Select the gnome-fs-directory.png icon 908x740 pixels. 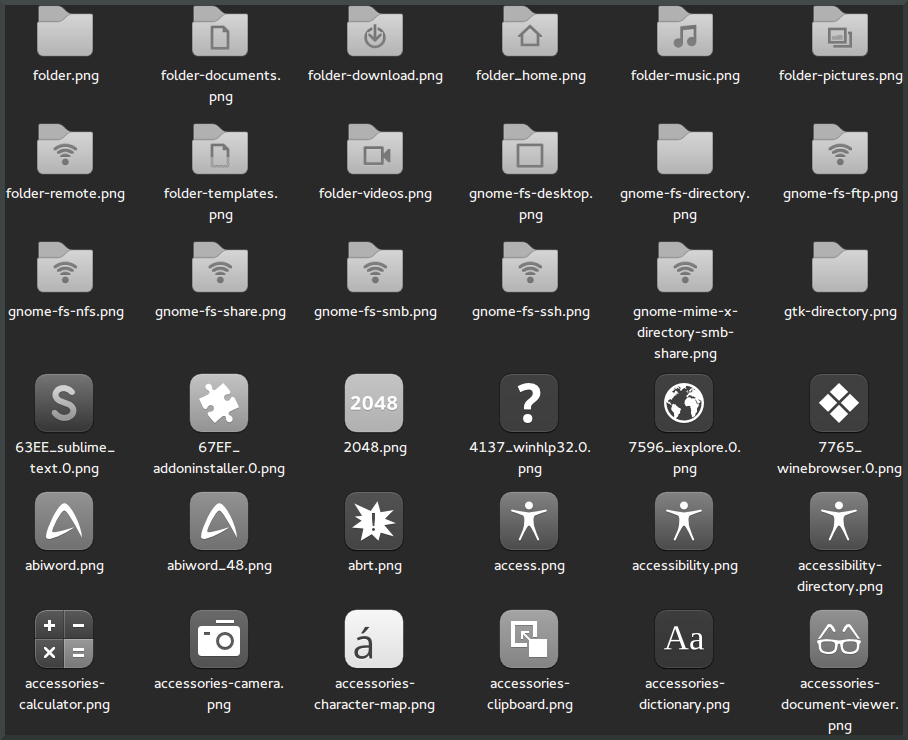pyautogui.click(x=684, y=149)
